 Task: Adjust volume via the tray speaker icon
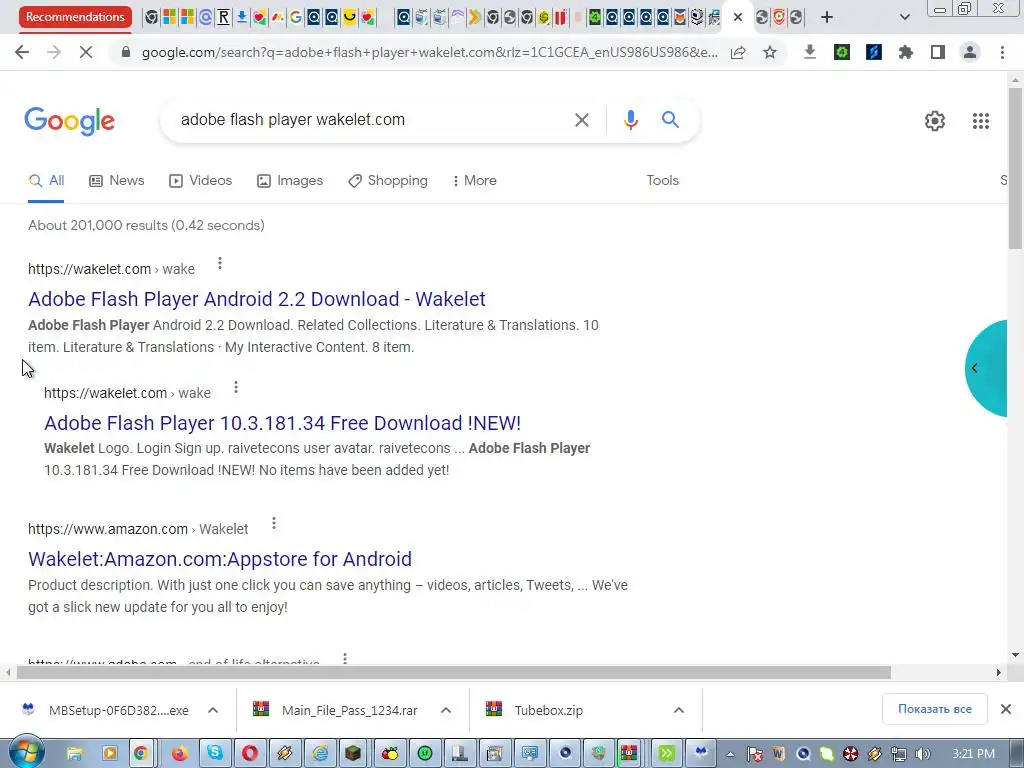click(x=922, y=754)
